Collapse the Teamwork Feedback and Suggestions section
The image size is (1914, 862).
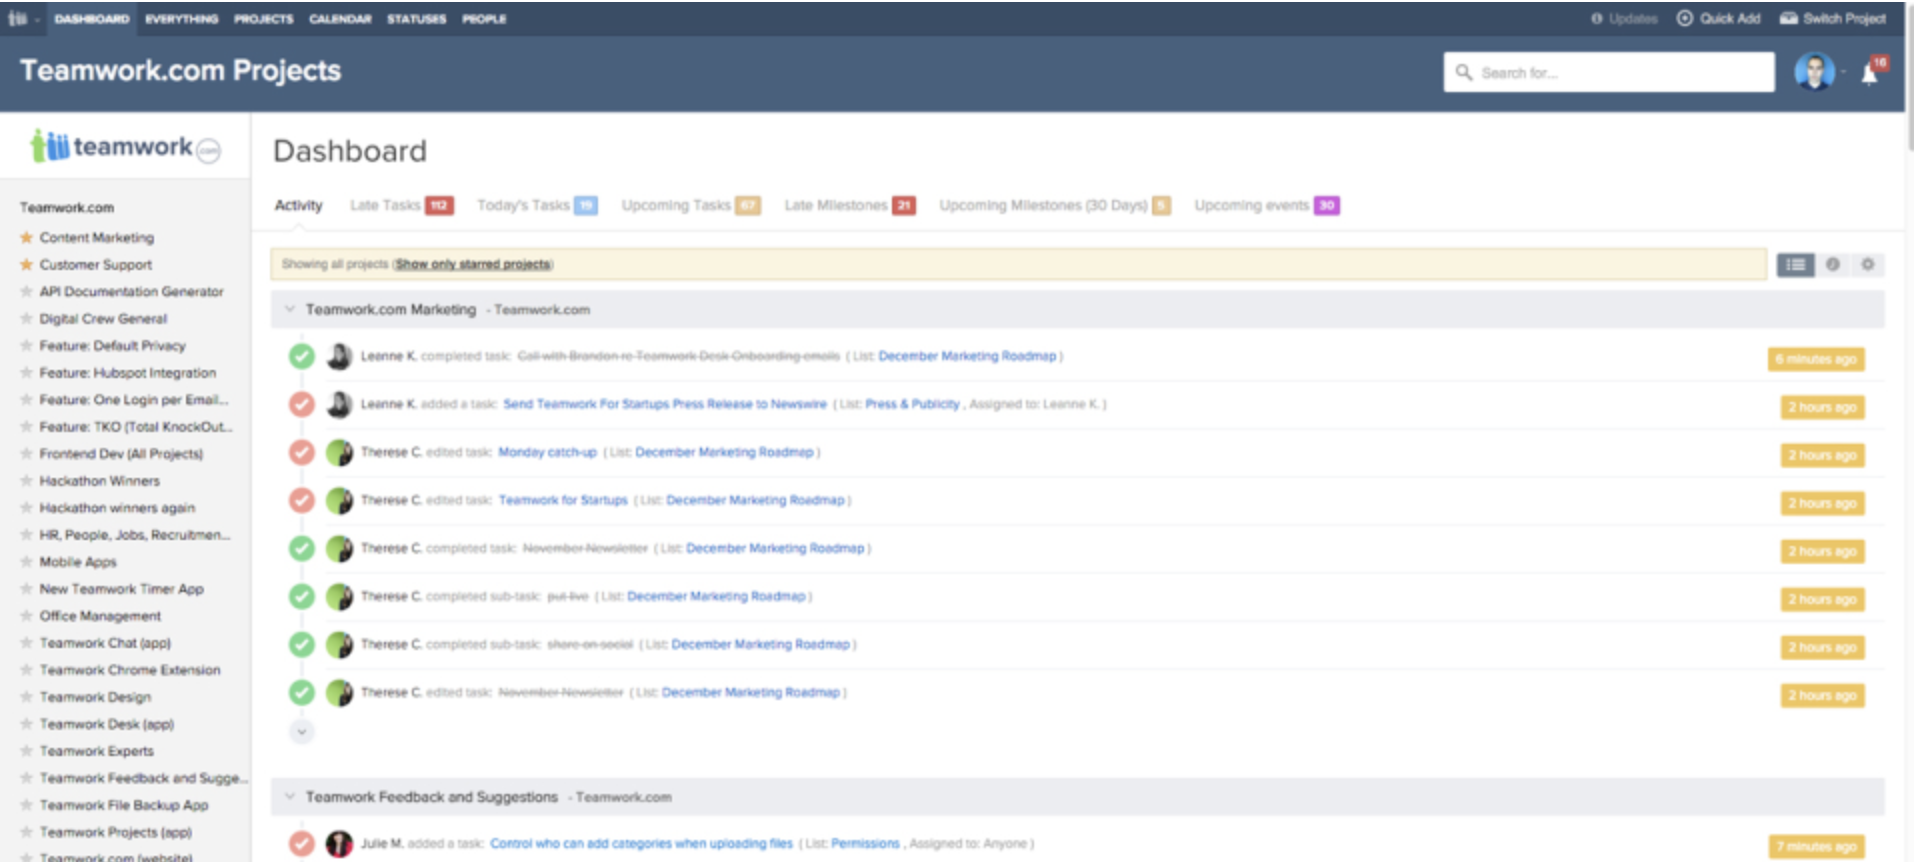pyautogui.click(x=289, y=797)
